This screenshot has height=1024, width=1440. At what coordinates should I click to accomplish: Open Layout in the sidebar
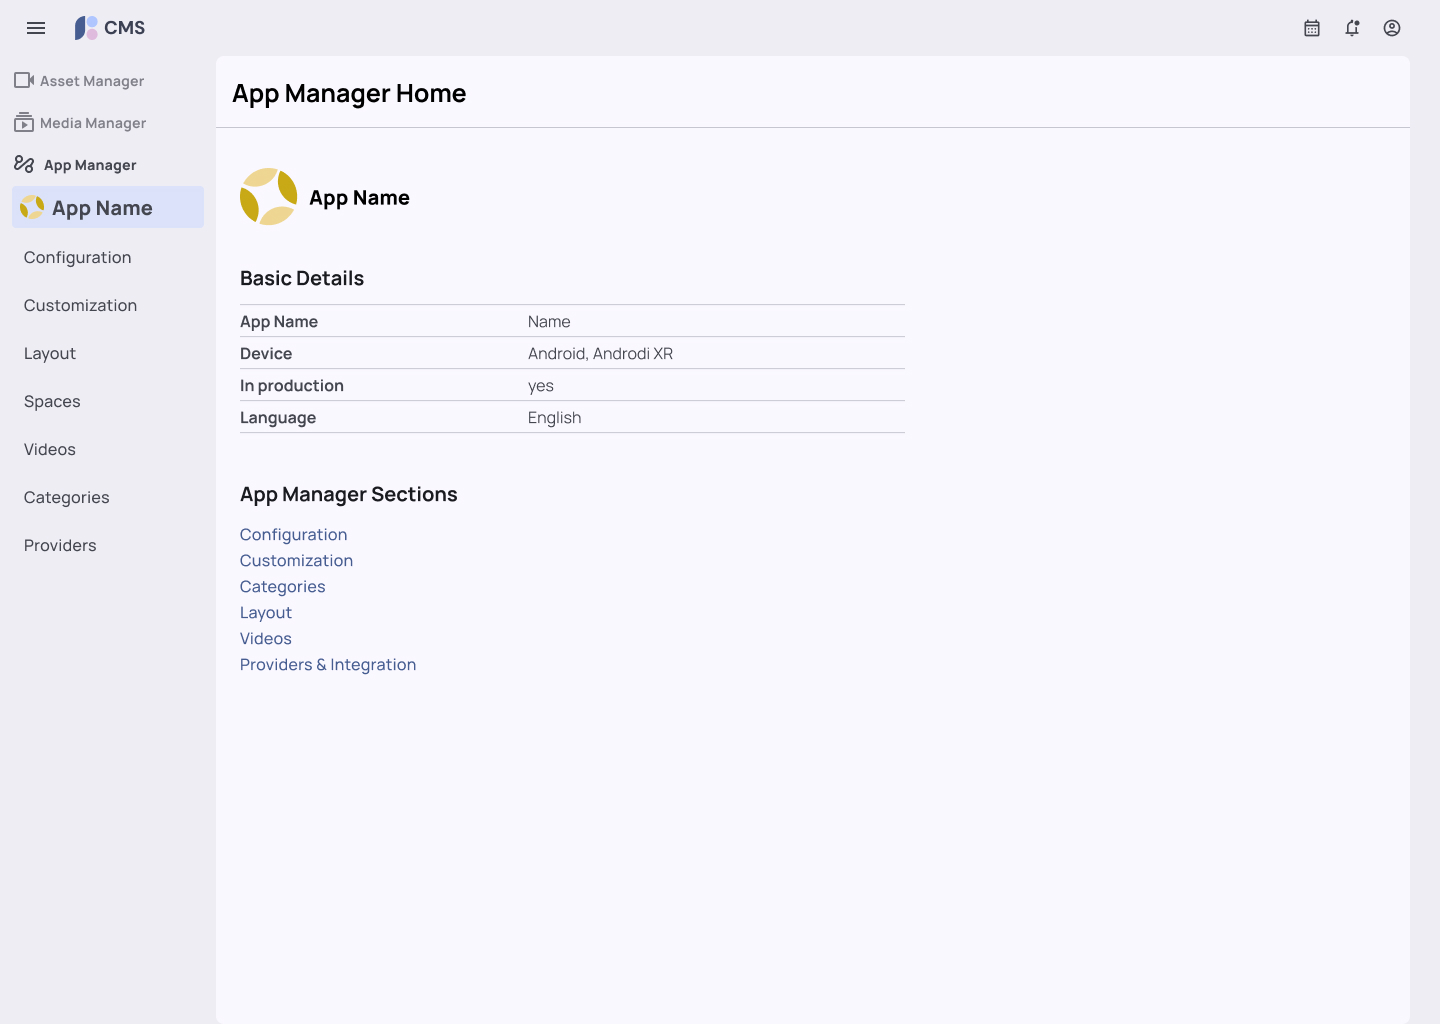point(50,353)
